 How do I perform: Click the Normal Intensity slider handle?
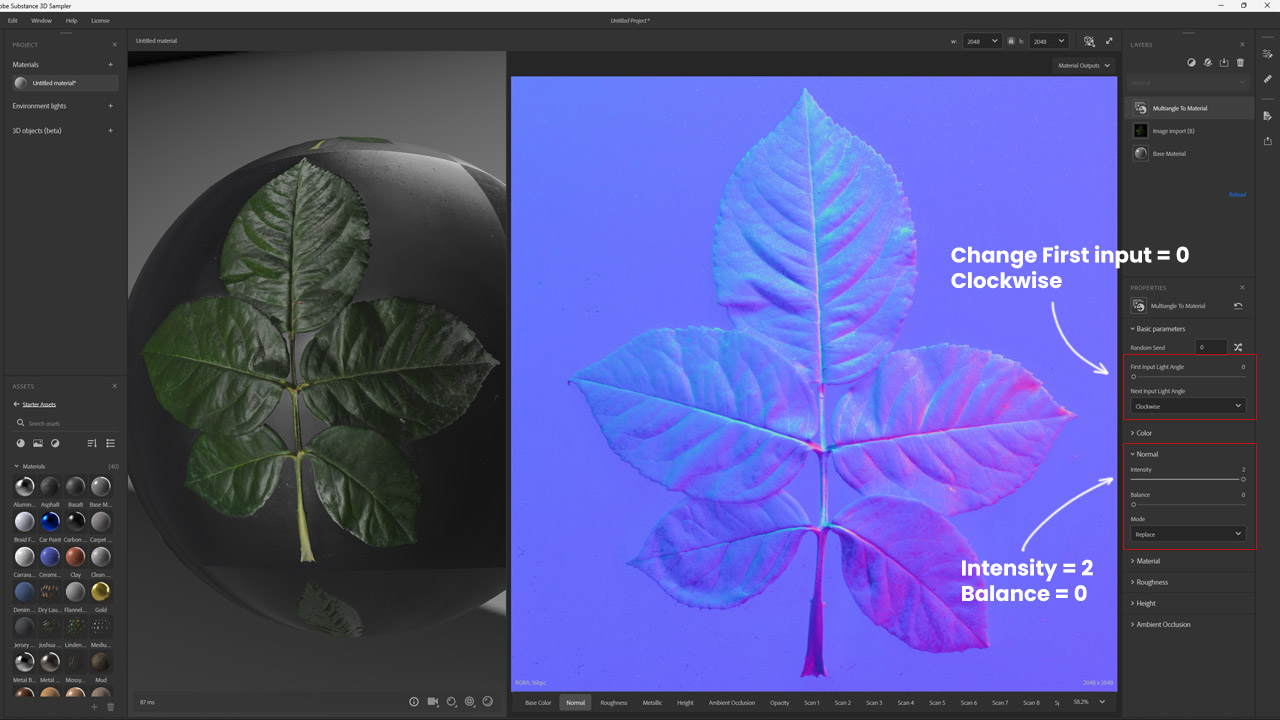[1243, 480]
